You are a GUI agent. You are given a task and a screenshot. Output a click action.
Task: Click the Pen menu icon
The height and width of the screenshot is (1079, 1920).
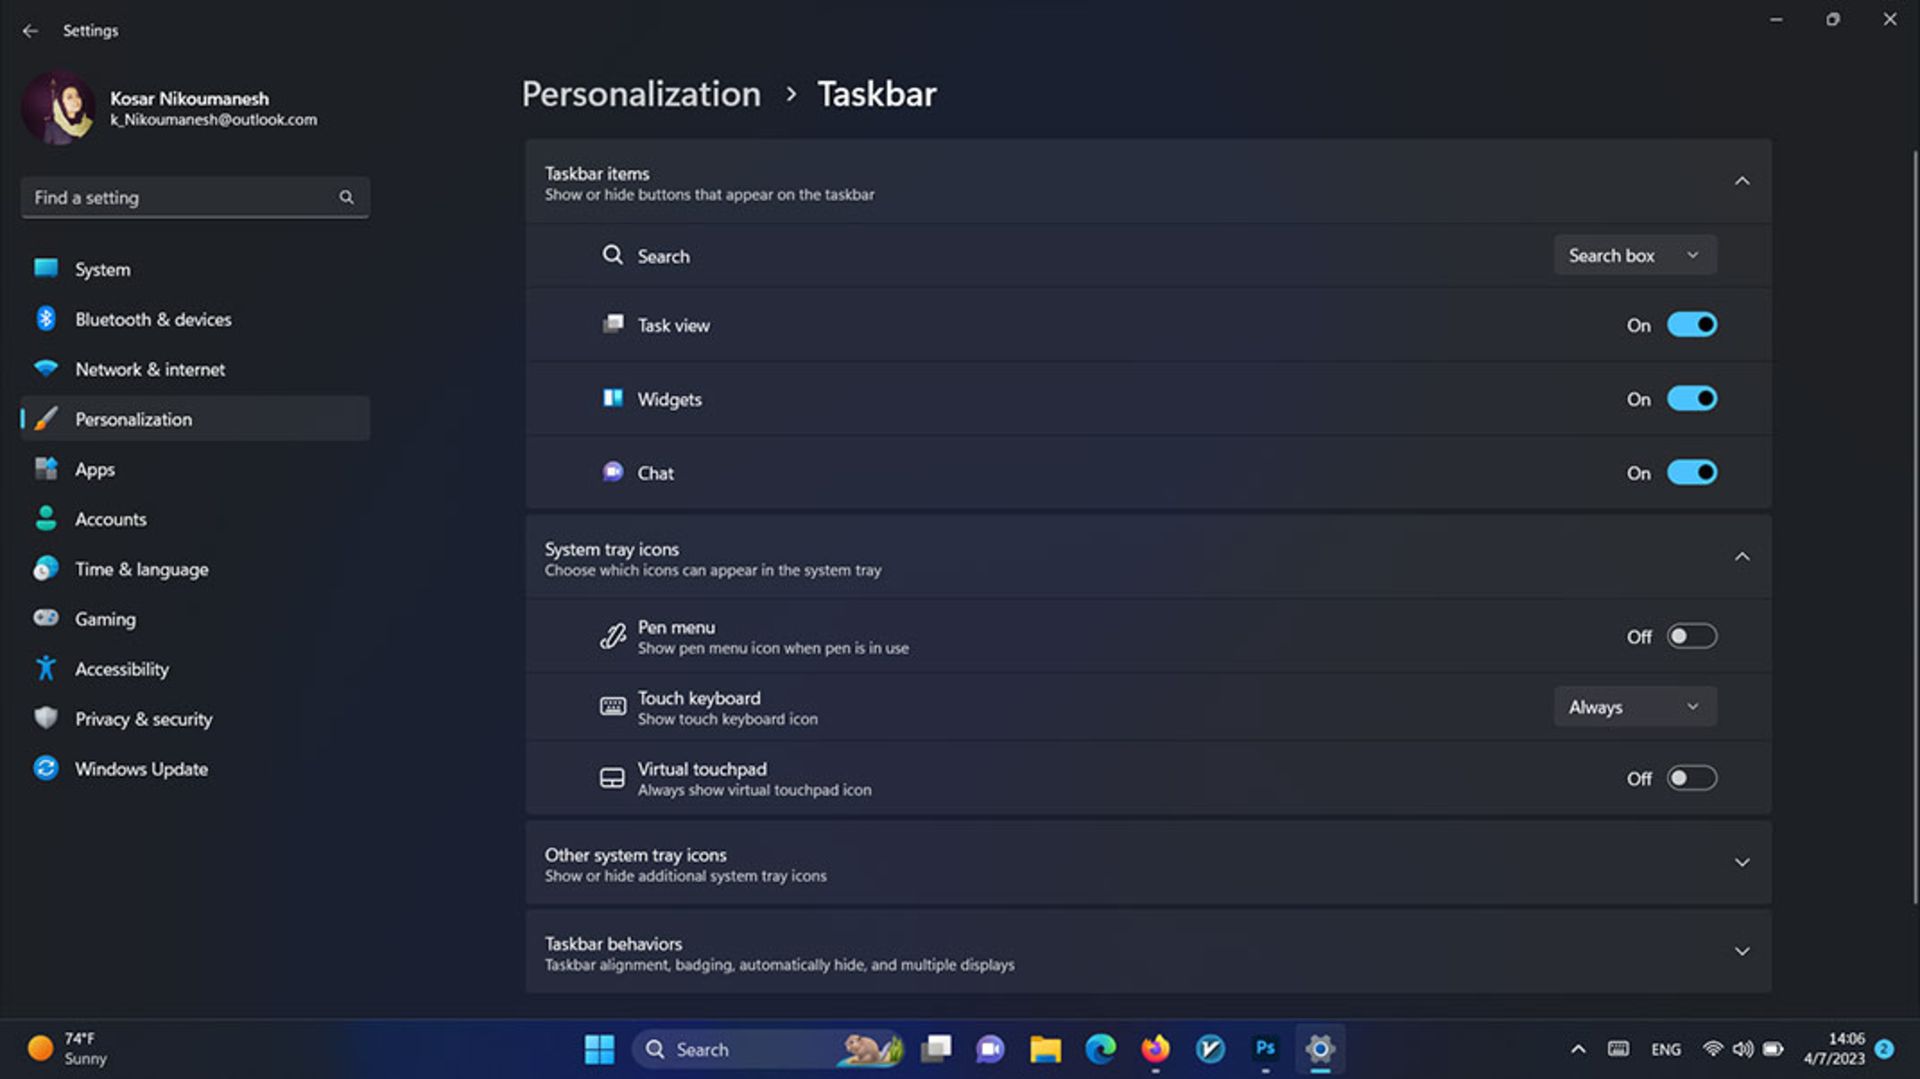click(611, 636)
